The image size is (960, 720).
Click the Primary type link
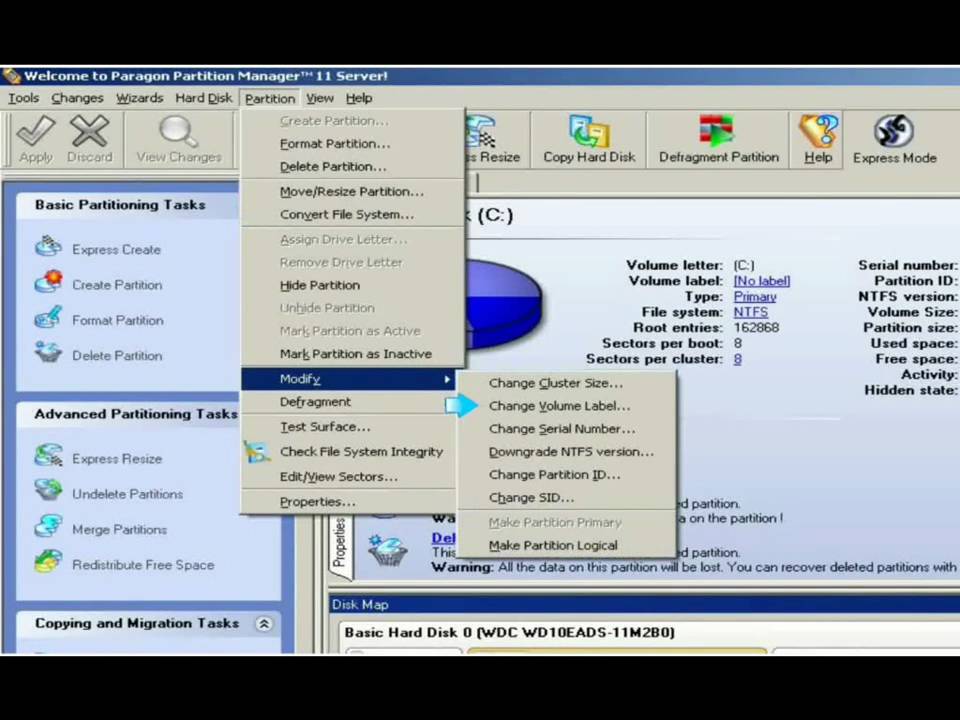click(755, 296)
